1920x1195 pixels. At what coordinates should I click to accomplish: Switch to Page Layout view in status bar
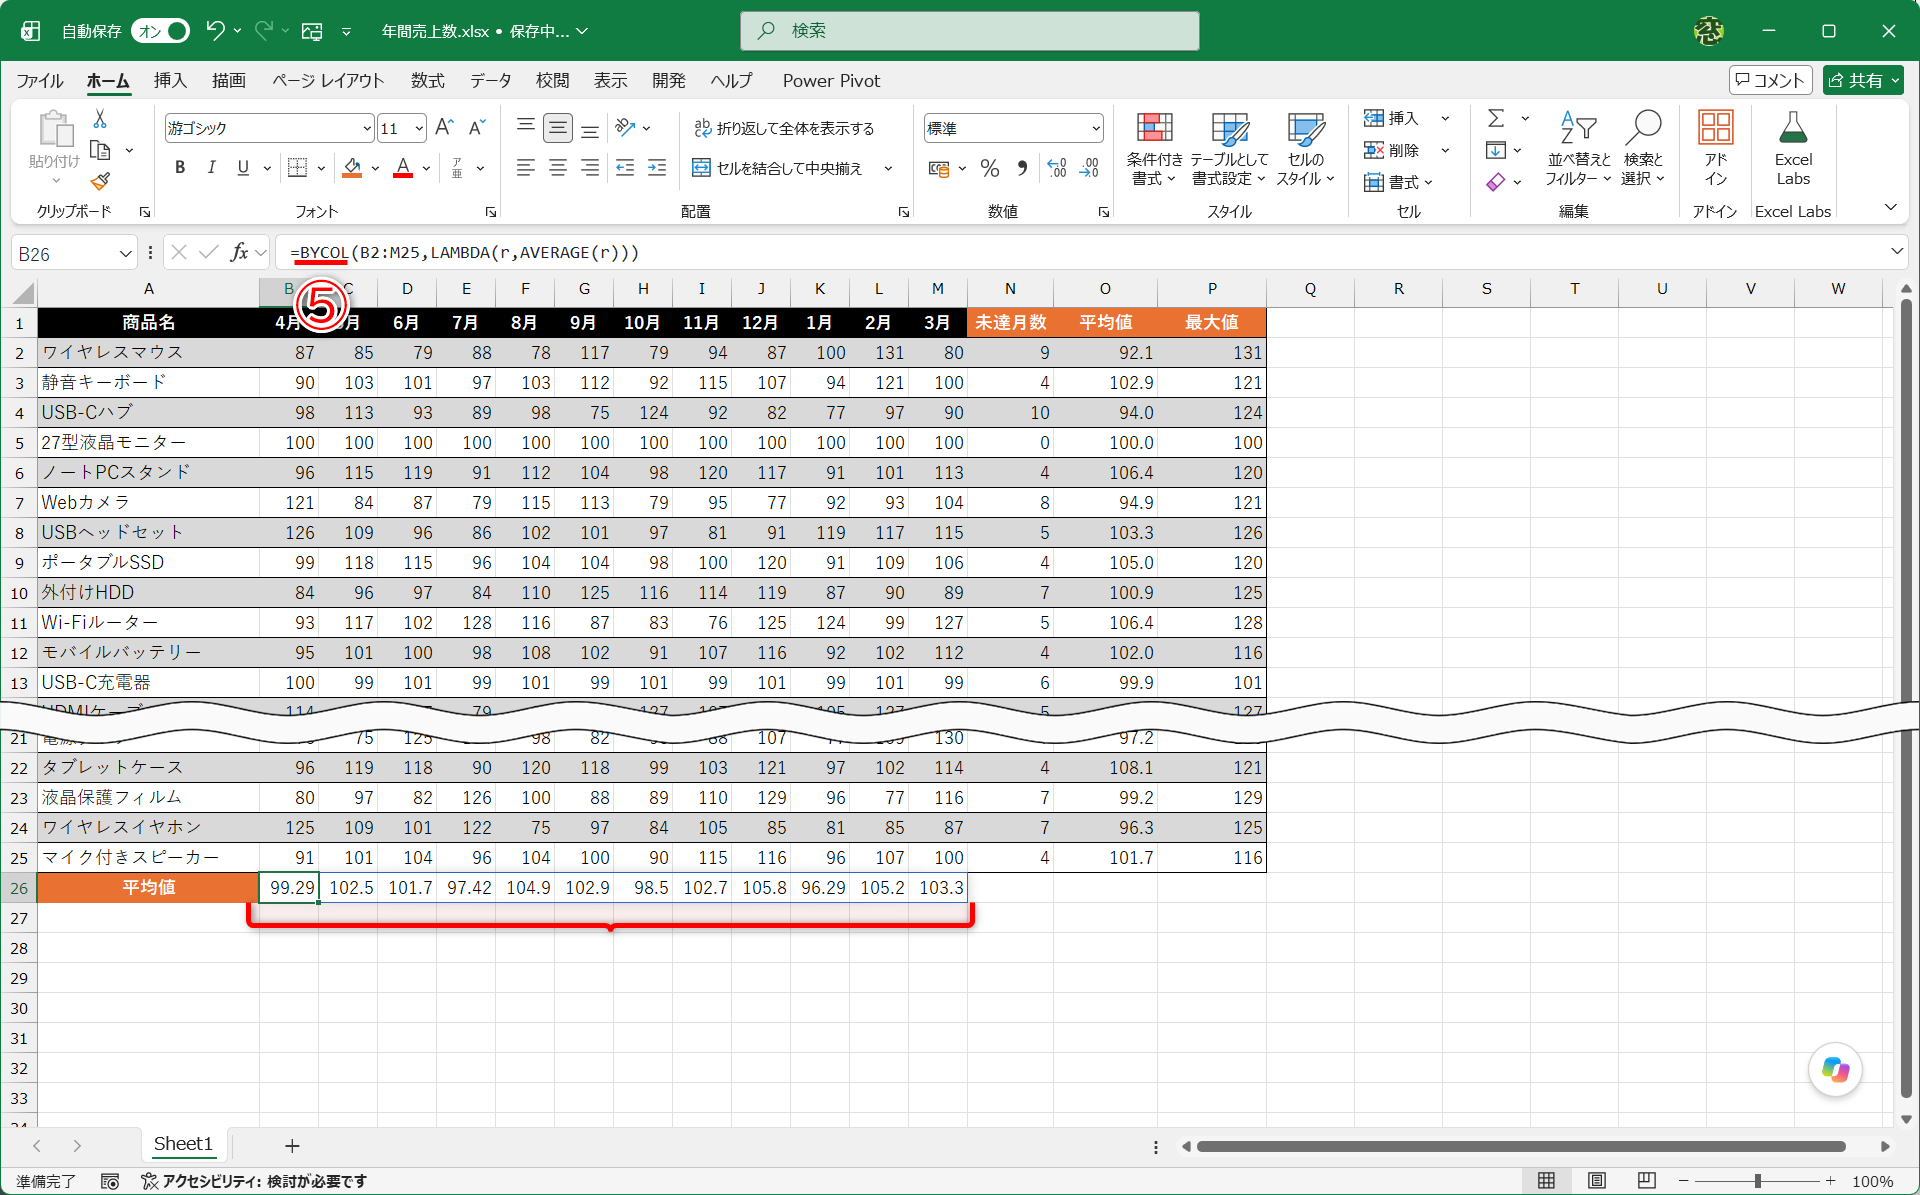pos(1597,1181)
